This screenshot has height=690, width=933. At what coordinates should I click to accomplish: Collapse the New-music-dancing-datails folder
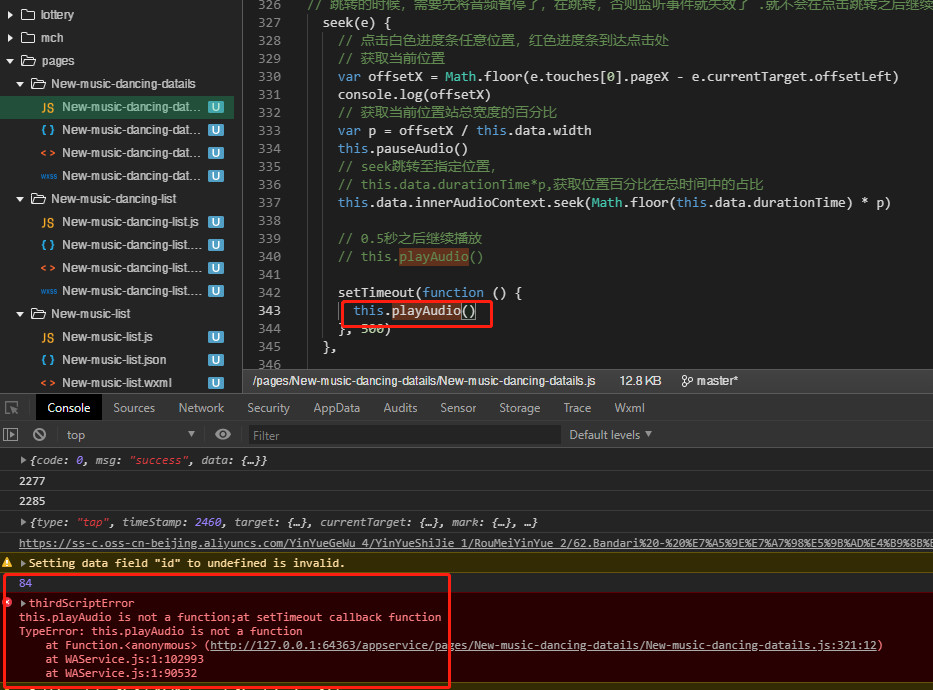[20, 84]
